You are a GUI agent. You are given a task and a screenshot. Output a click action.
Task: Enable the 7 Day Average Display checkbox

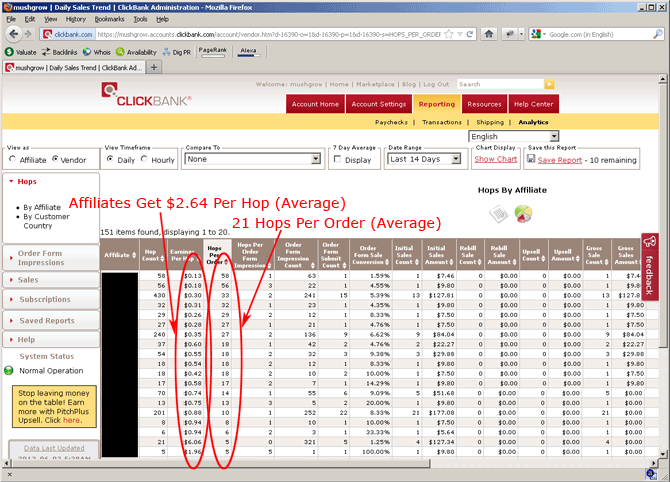[x=337, y=159]
